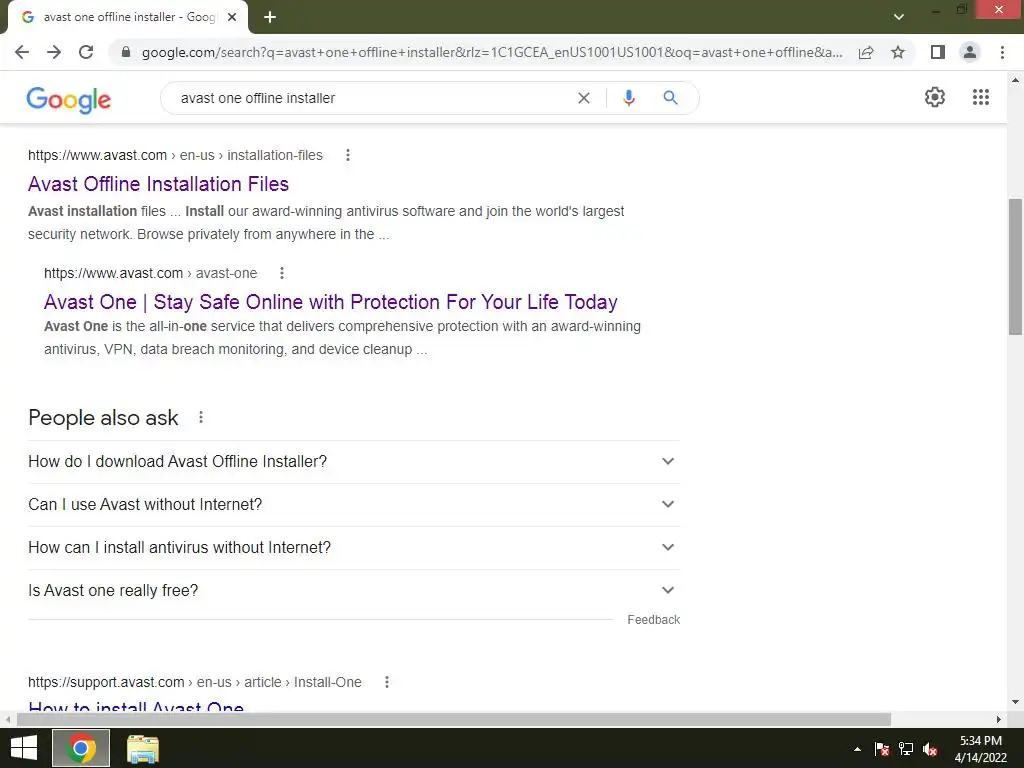1024x768 pixels.
Task: Go forward with the forward arrow
Action: coord(54,52)
